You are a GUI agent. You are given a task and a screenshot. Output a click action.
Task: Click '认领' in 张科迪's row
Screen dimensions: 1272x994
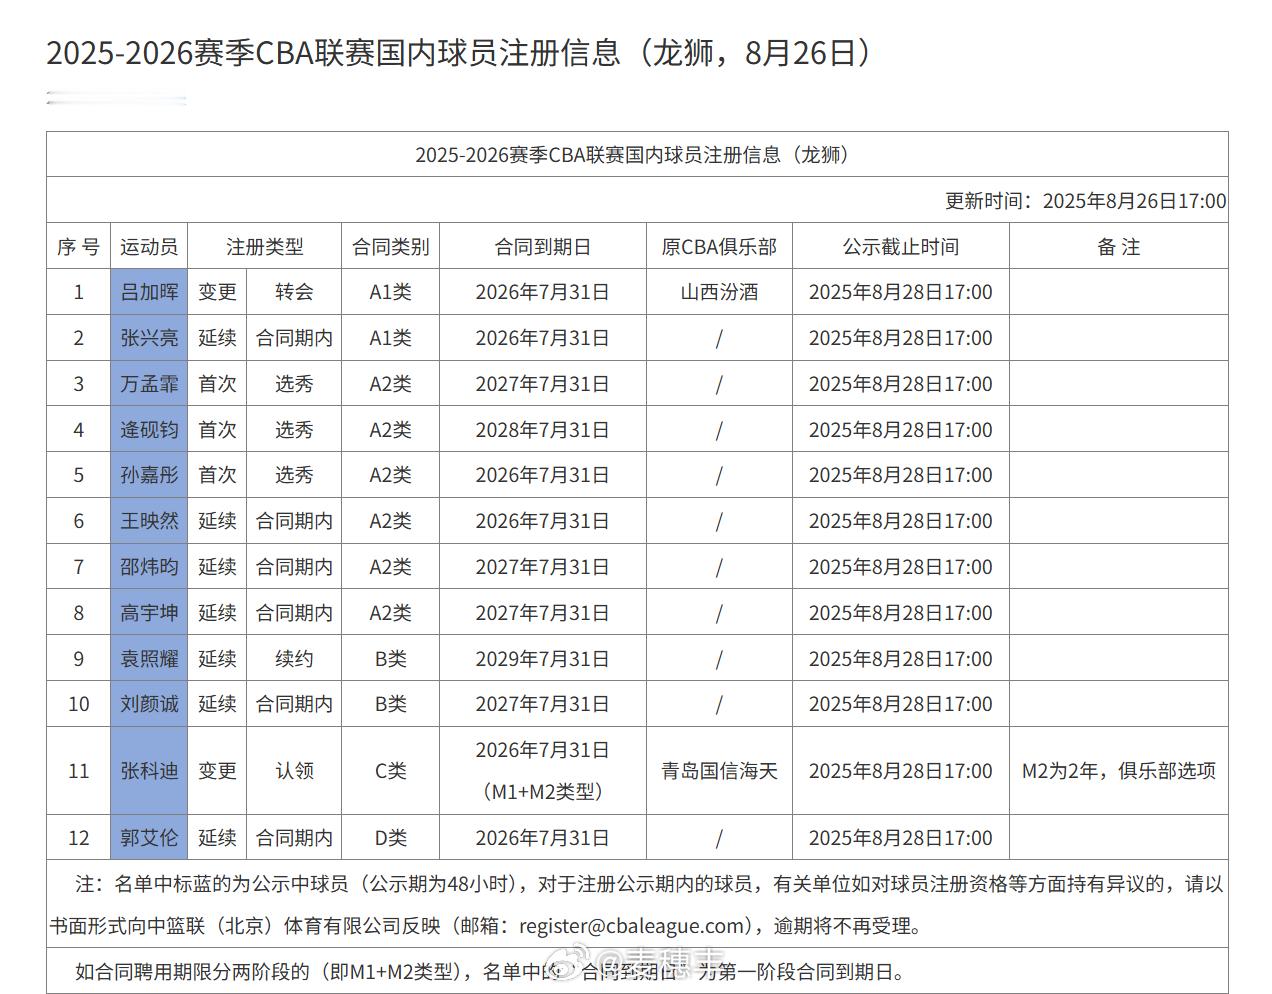(x=294, y=771)
